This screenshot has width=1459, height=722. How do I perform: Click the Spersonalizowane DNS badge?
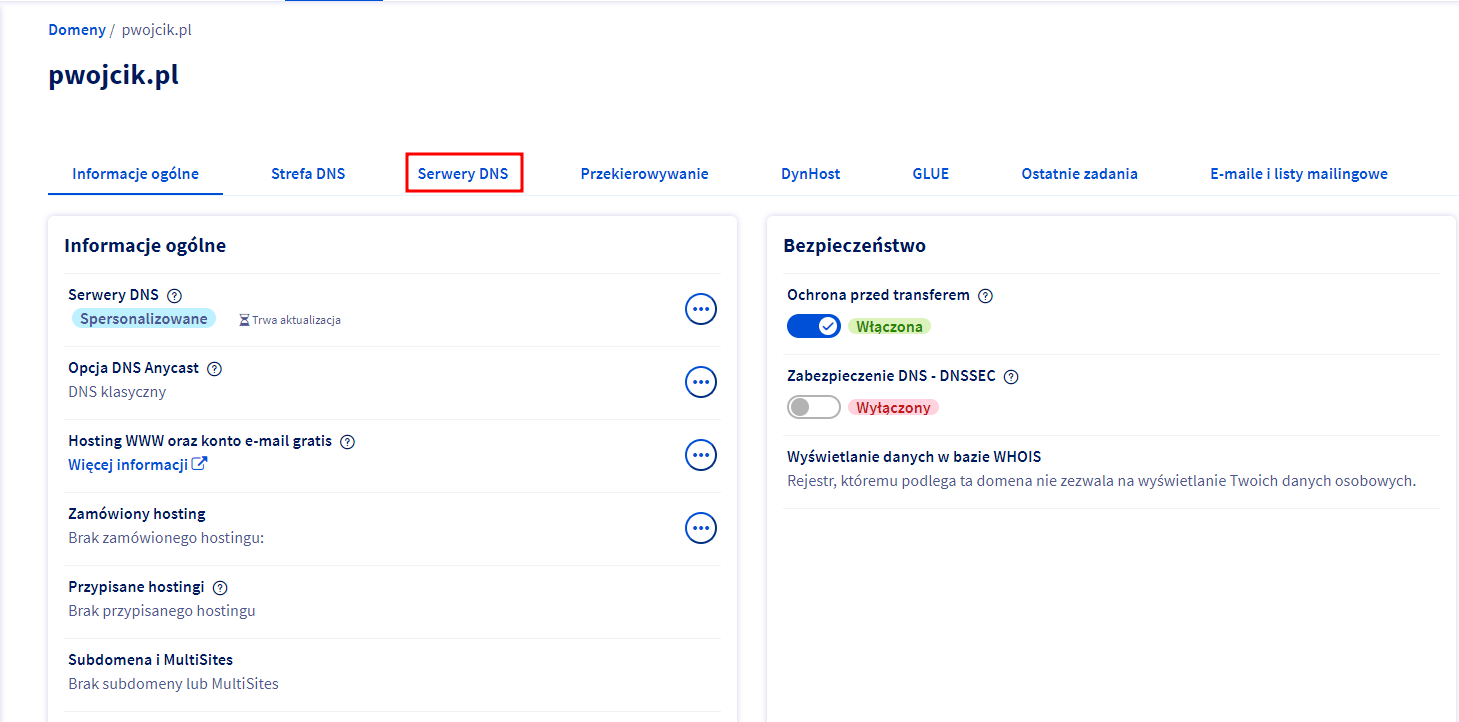tap(143, 319)
